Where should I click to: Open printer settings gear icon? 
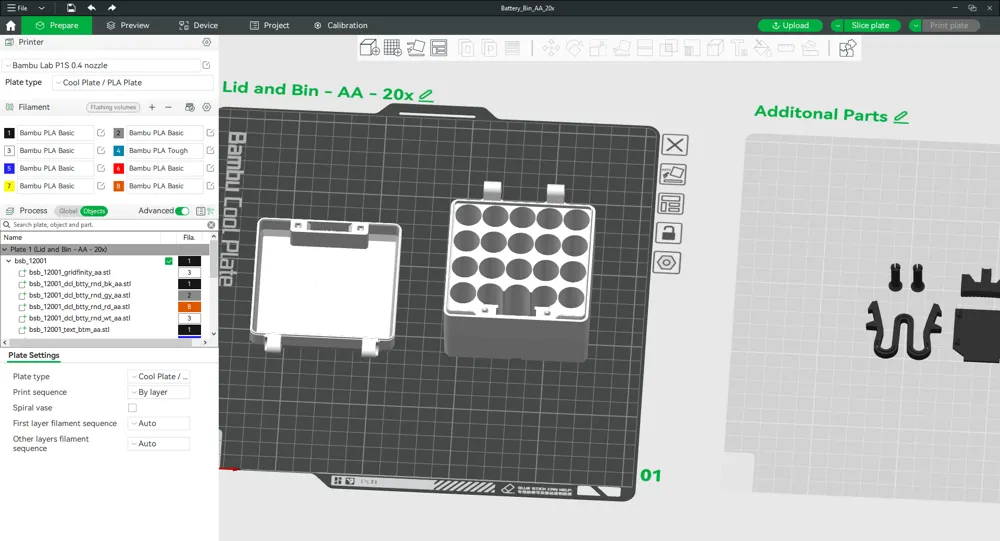click(x=207, y=43)
